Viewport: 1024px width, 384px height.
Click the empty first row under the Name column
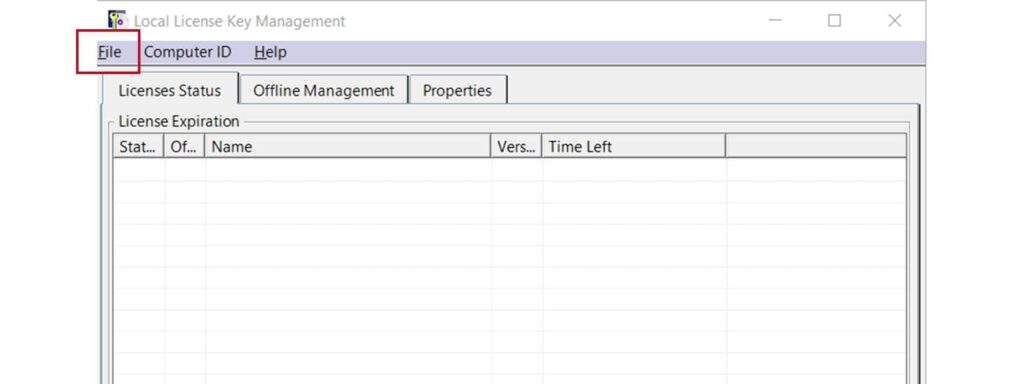[x=348, y=170]
